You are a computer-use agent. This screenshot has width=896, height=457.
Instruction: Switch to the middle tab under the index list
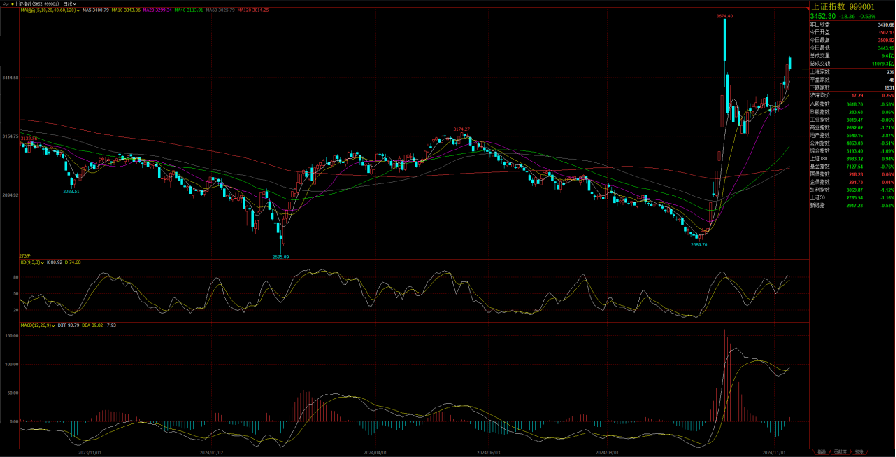pyautogui.click(x=840, y=452)
